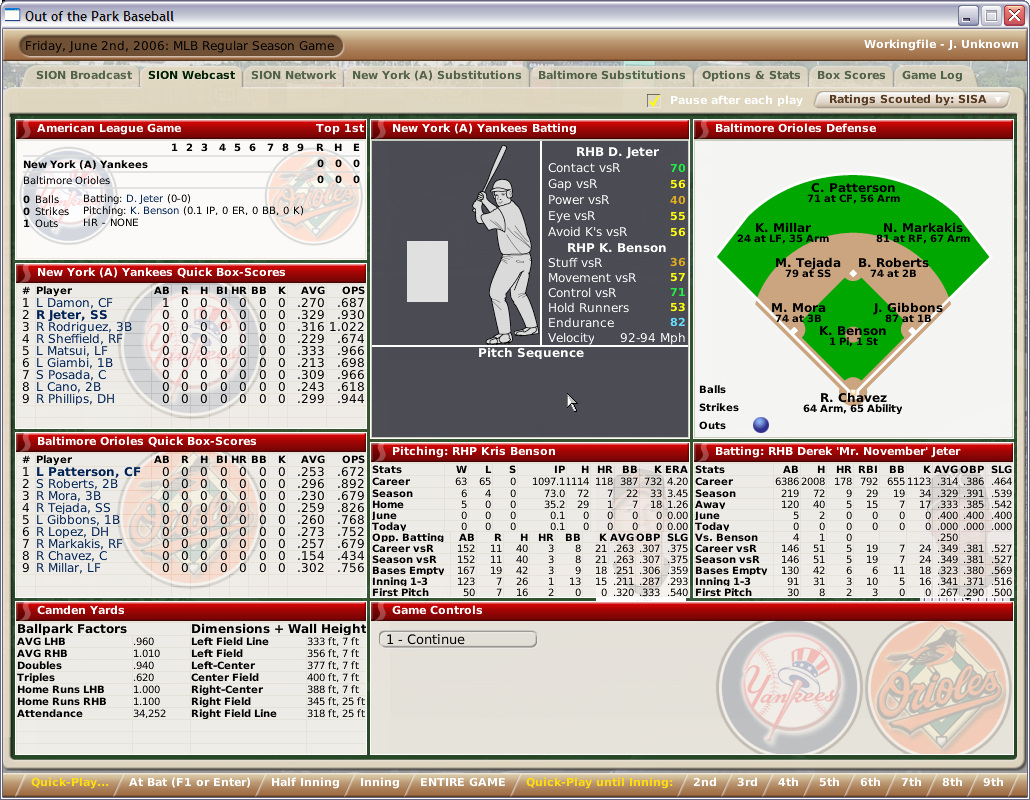Quick-play until the 4th inning

click(788, 782)
